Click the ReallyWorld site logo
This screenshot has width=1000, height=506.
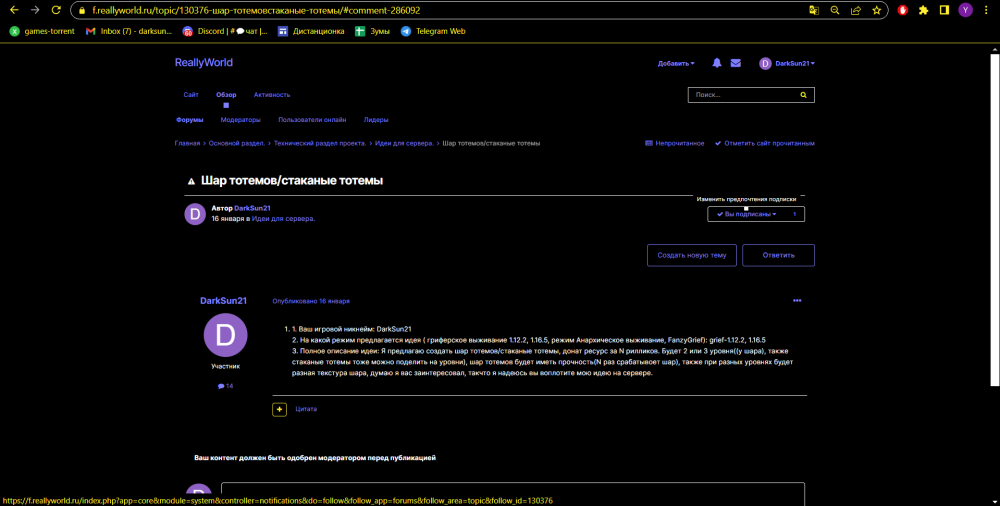[203, 63]
